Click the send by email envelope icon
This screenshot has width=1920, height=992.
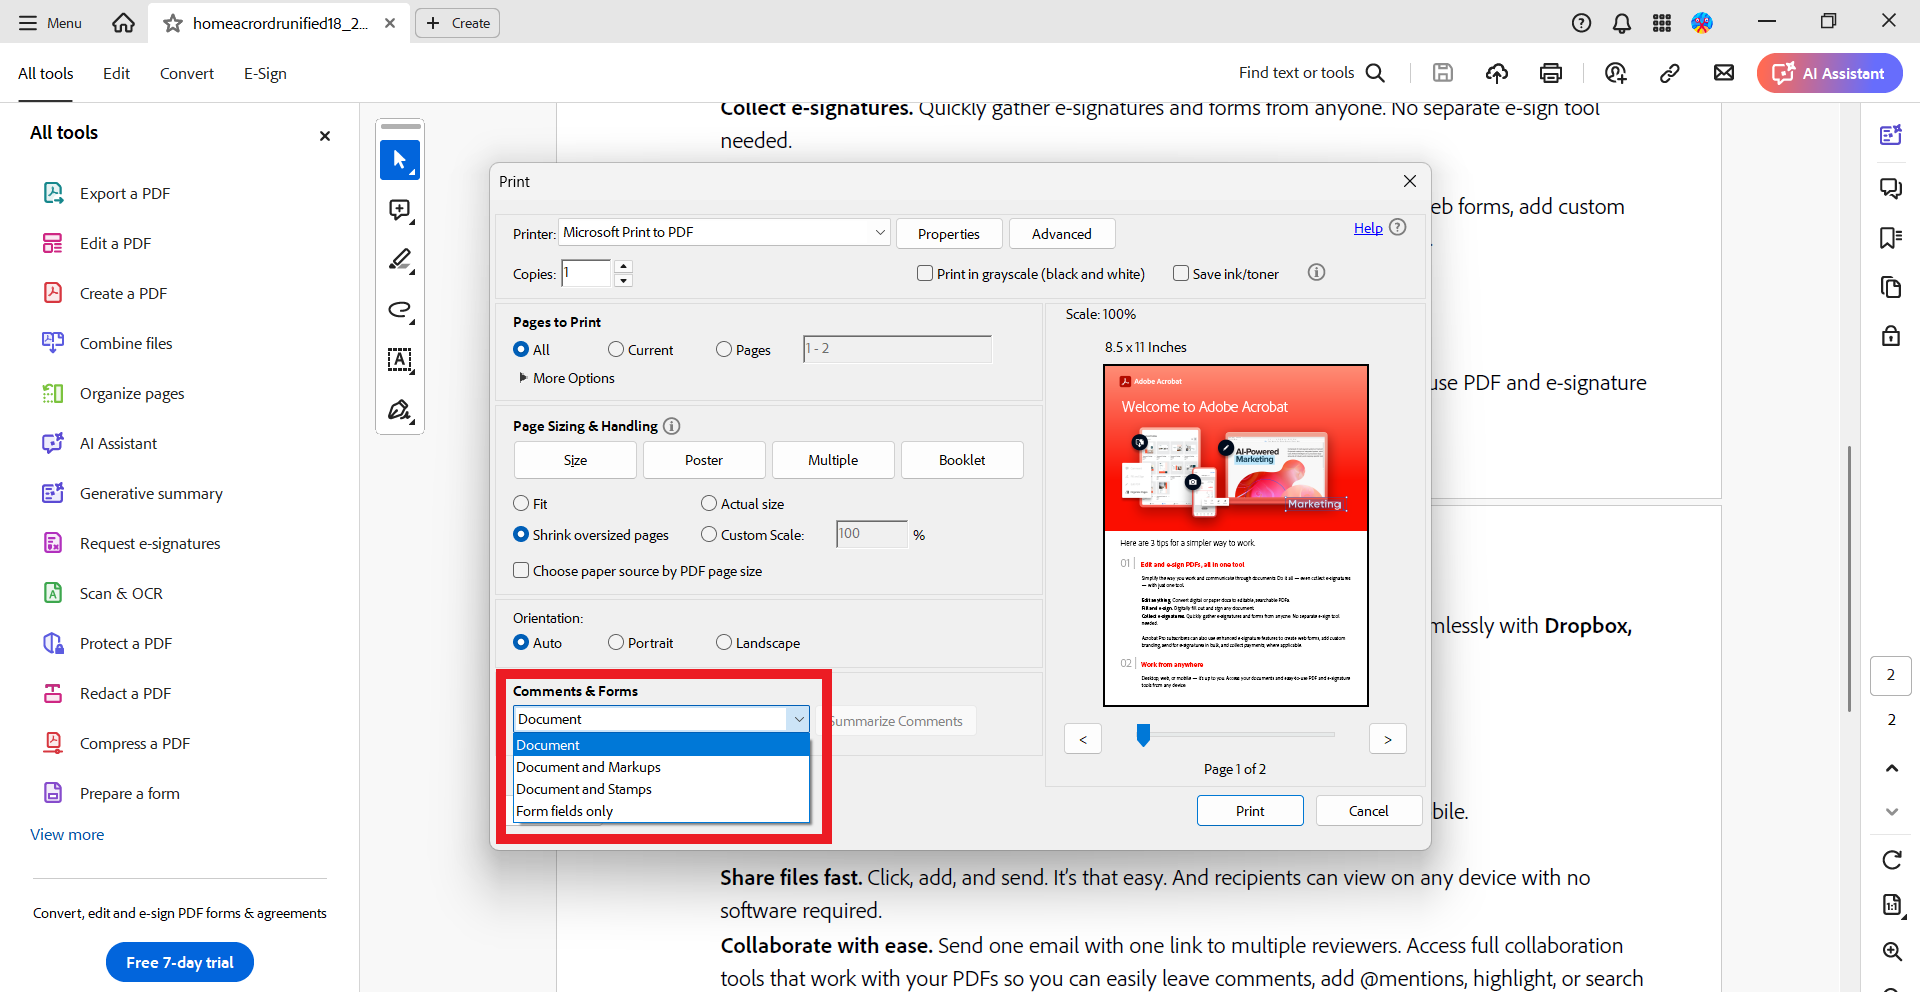click(x=1724, y=73)
